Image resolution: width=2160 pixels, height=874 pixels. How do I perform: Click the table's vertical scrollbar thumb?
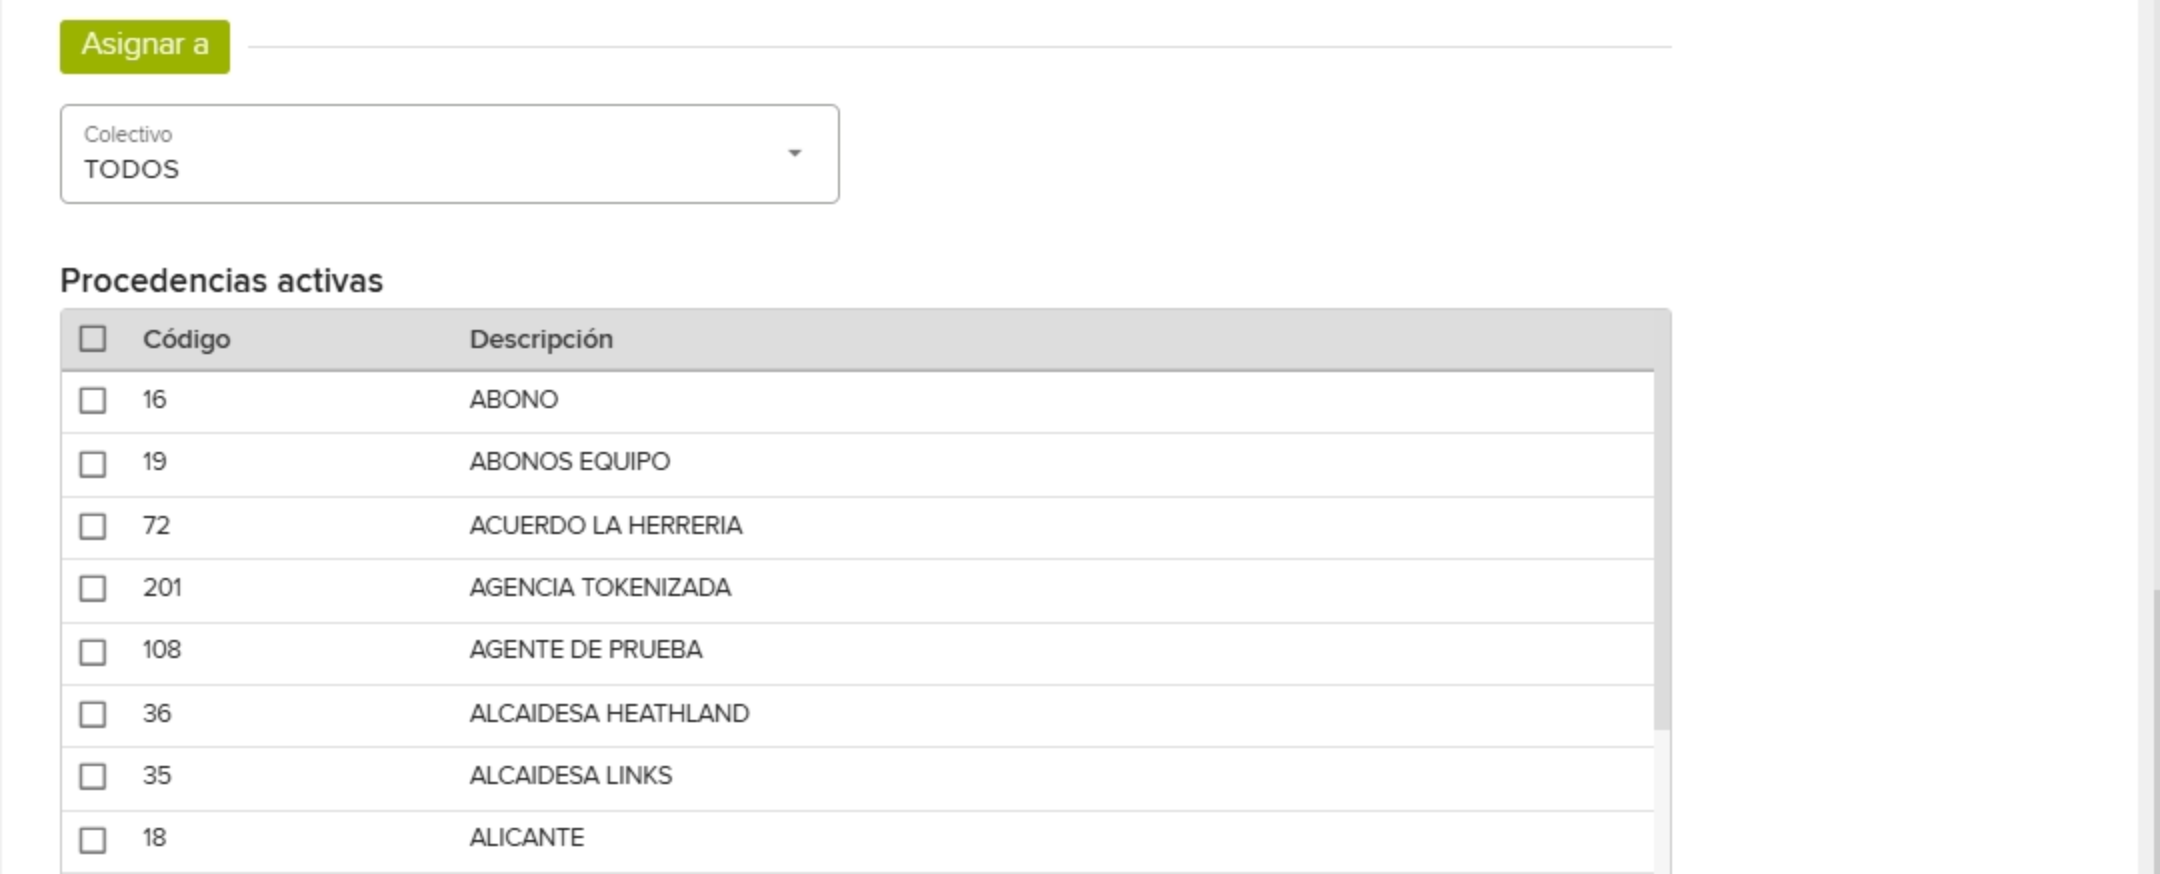pos(1662,550)
